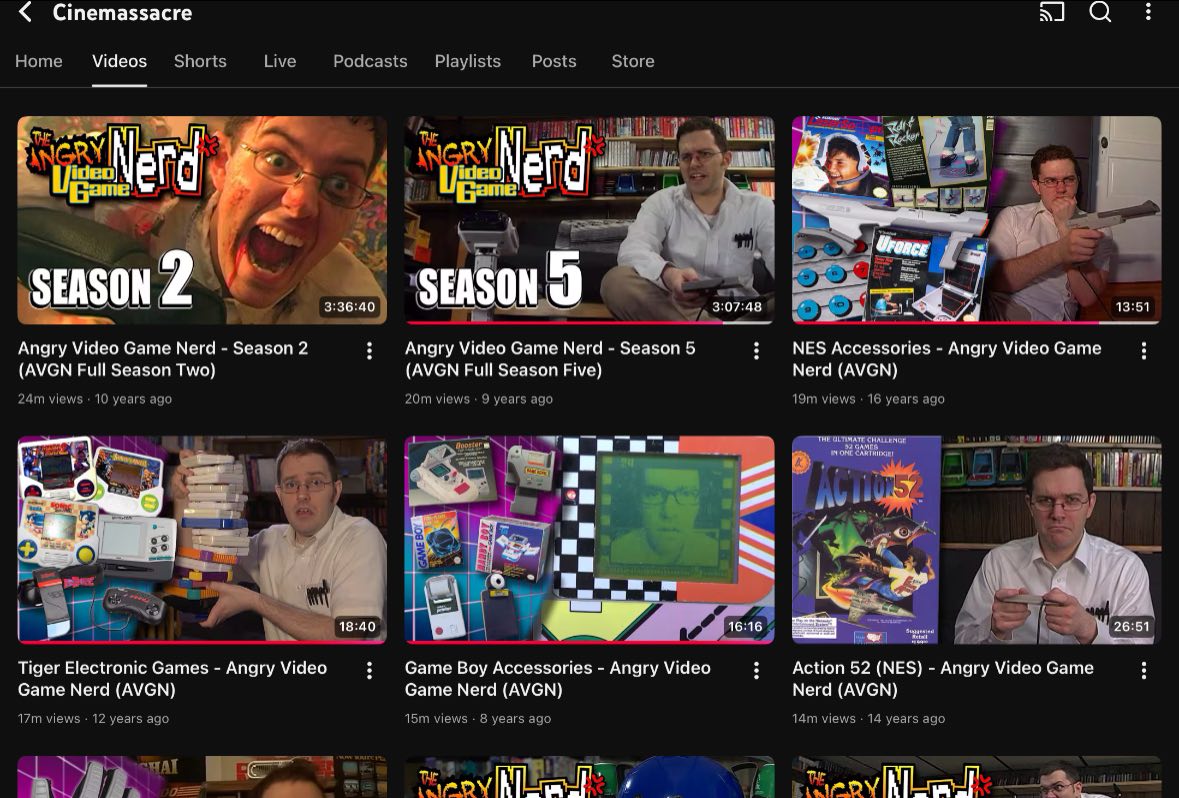Viewport: 1179px width, 798px height.
Task: Select '19m views · 16 years ago' text
Action: (x=868, y=399)
